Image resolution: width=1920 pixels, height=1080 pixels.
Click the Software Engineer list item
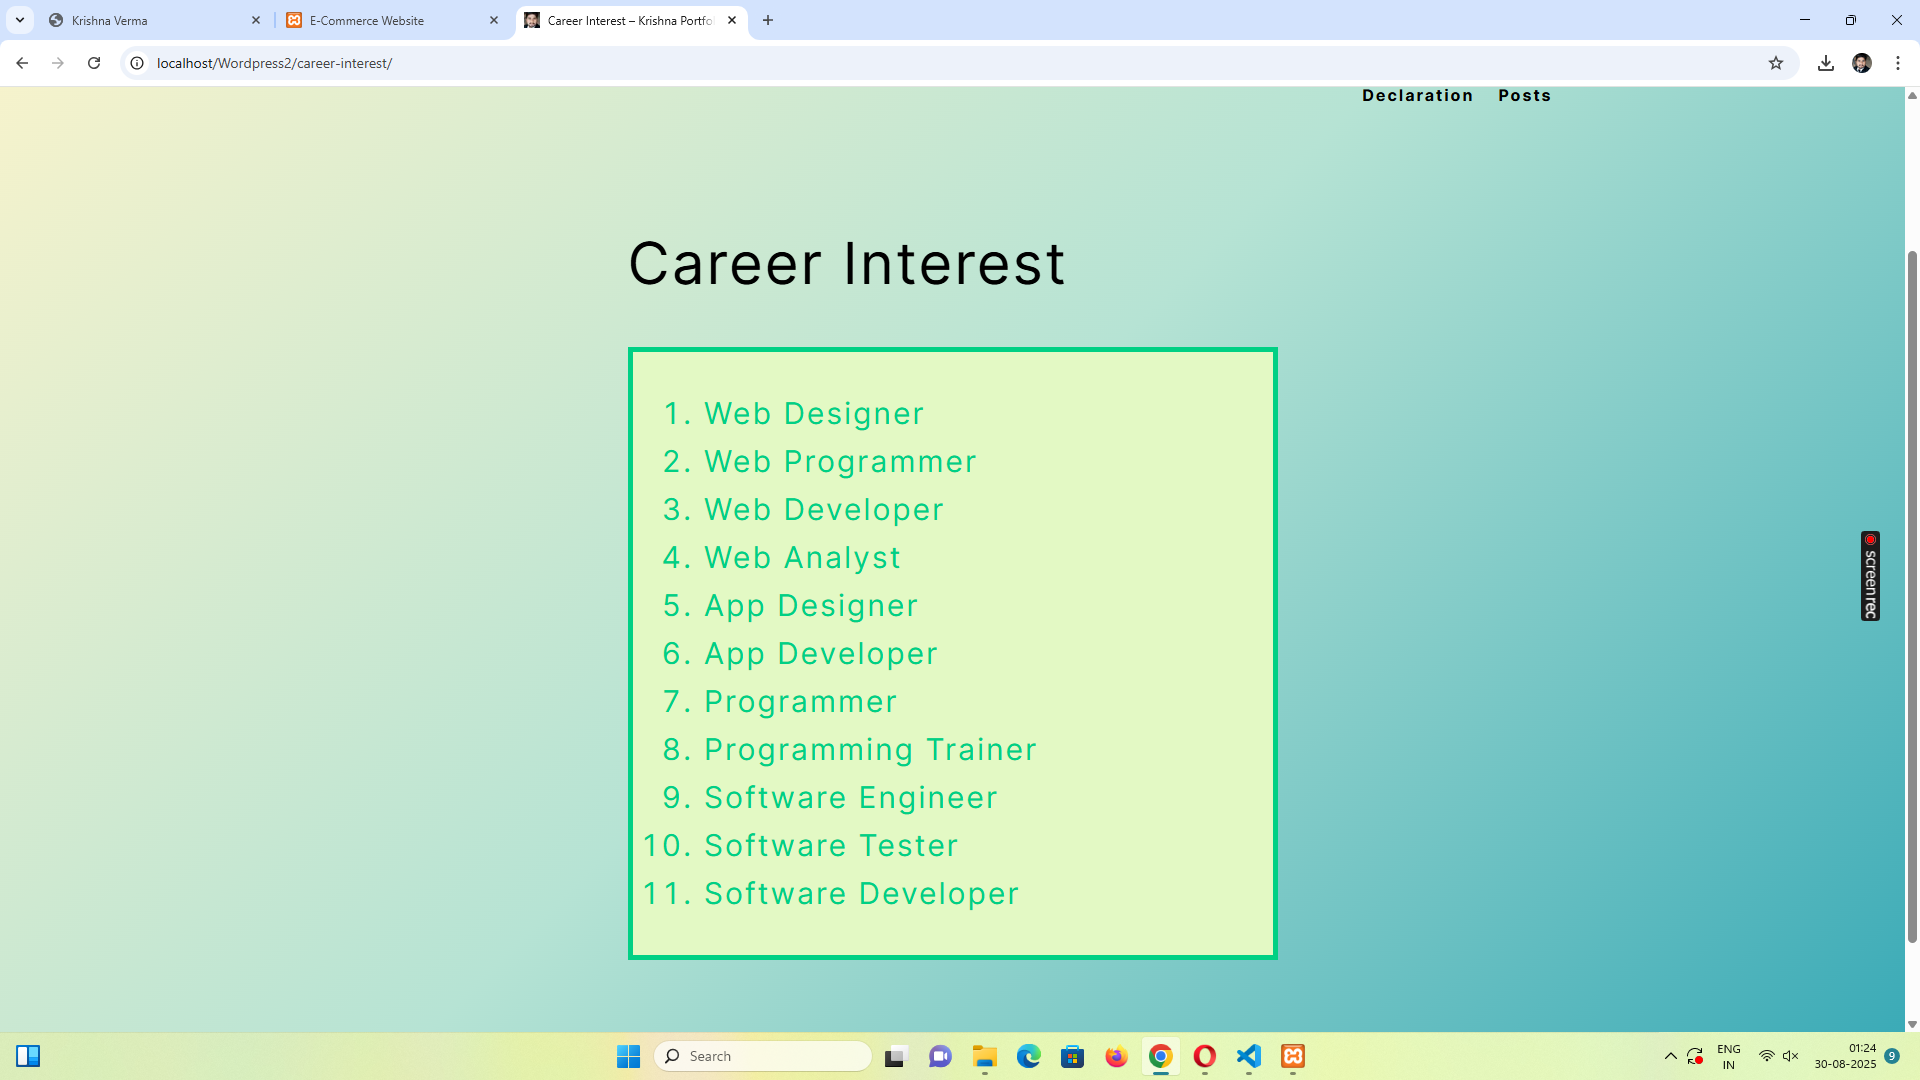[851, 798]
